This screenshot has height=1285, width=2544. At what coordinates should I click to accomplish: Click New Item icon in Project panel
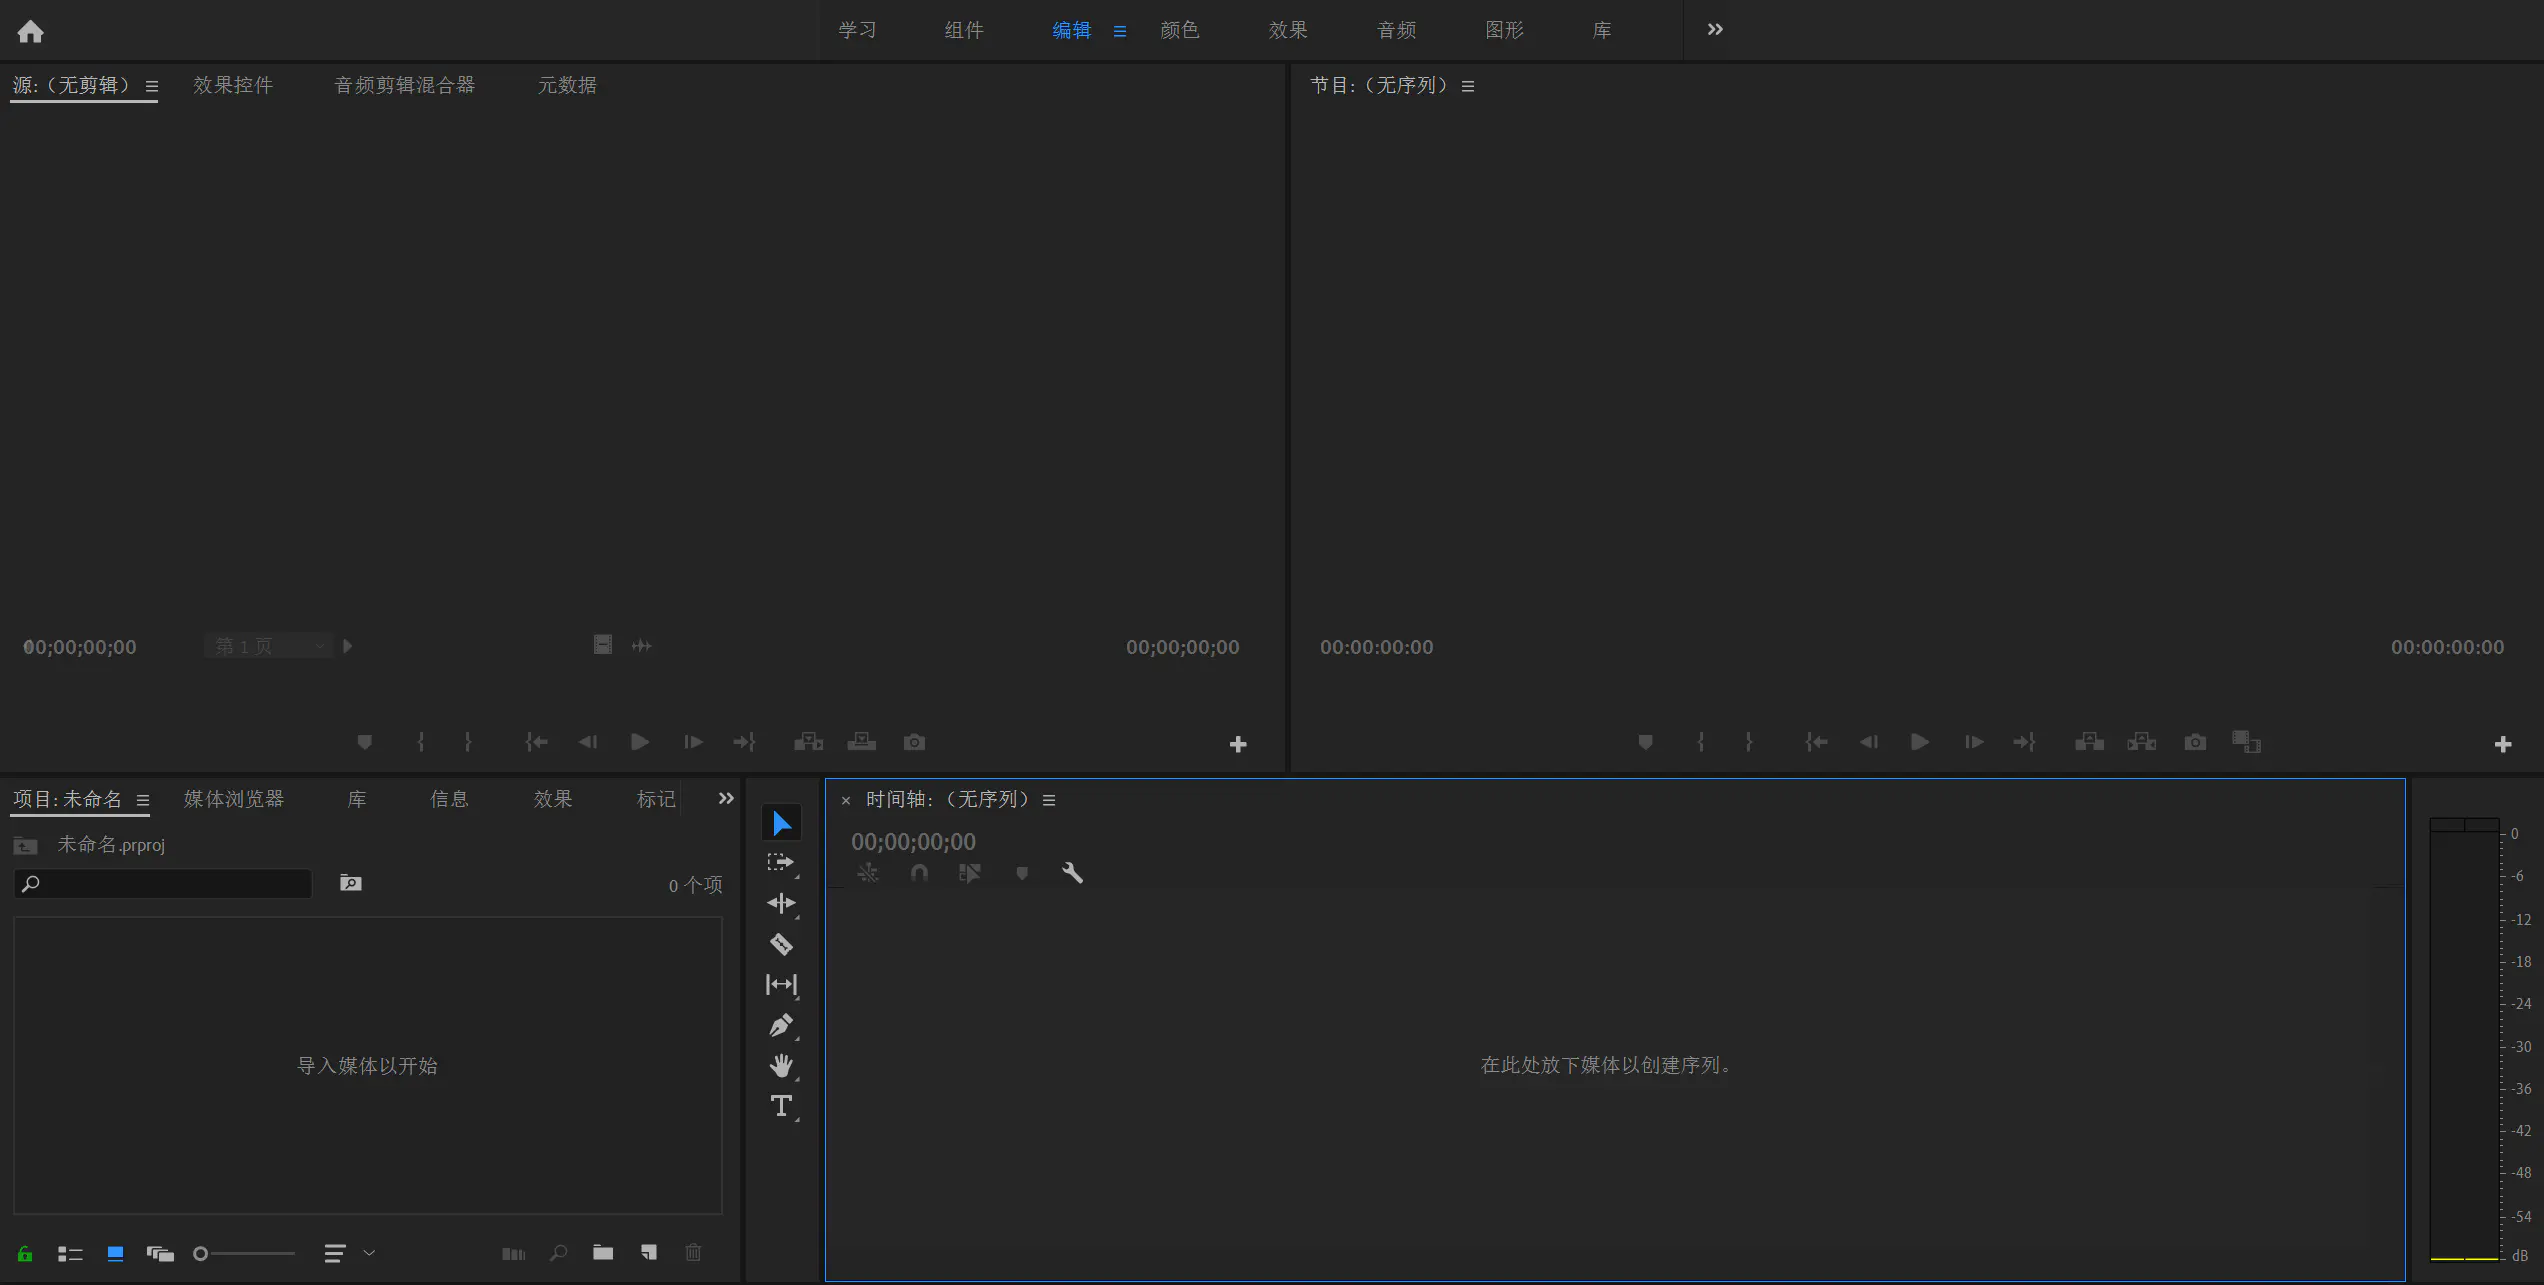tap(649, 1253)
